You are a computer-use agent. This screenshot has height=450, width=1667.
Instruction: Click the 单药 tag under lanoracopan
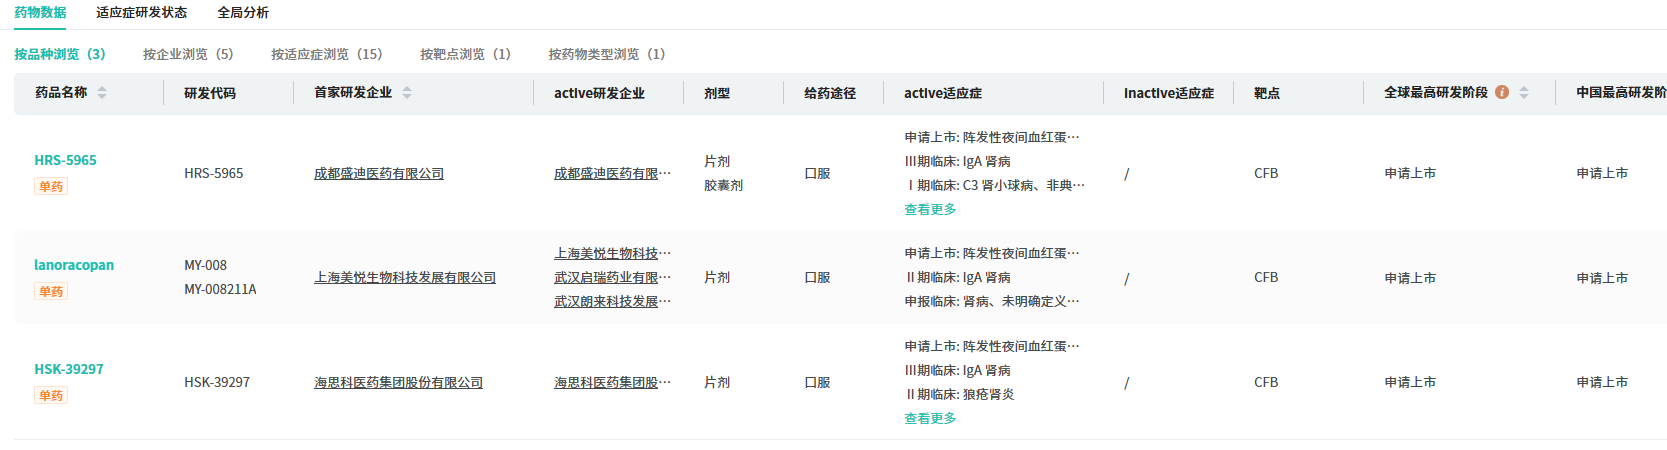(x=51, y=292)
